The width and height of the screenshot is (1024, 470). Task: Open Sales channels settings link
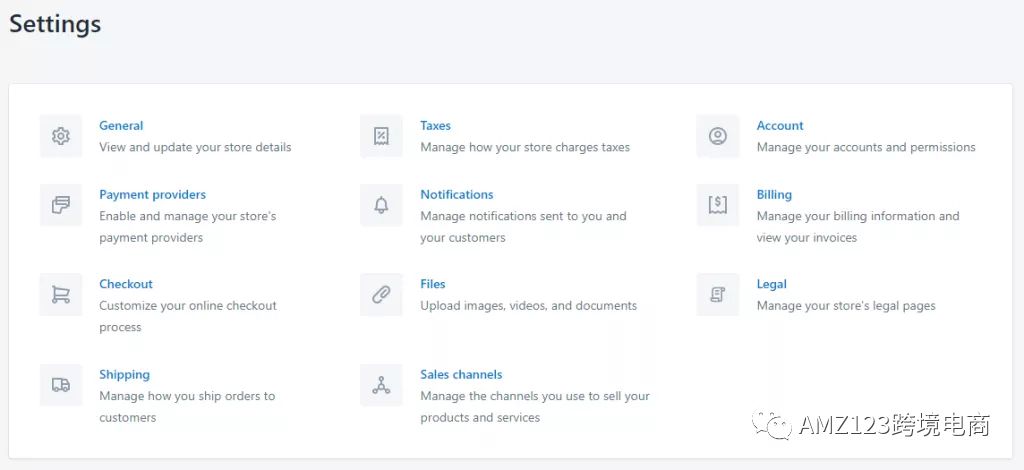pyautogui.click(x=461, y=375)
